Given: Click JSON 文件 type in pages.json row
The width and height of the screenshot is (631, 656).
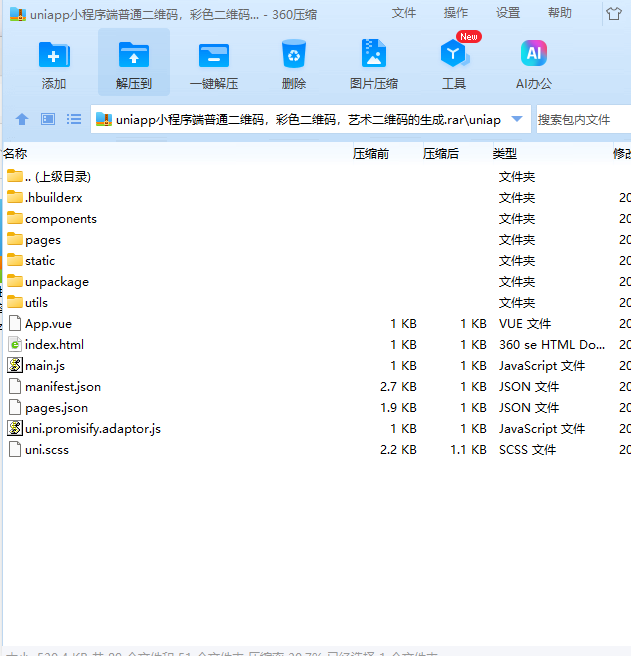Looking at the screenshot, I should pyautogui.click(x=529, y=407).
